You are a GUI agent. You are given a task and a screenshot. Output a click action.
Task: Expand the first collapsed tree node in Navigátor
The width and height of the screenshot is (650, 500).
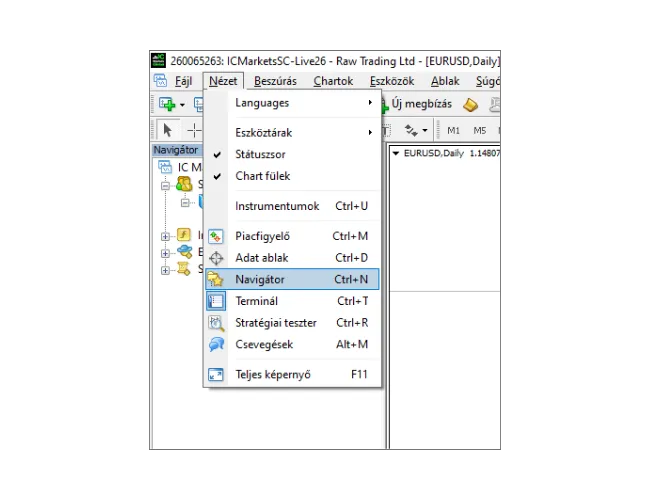[x=165, y=236]
